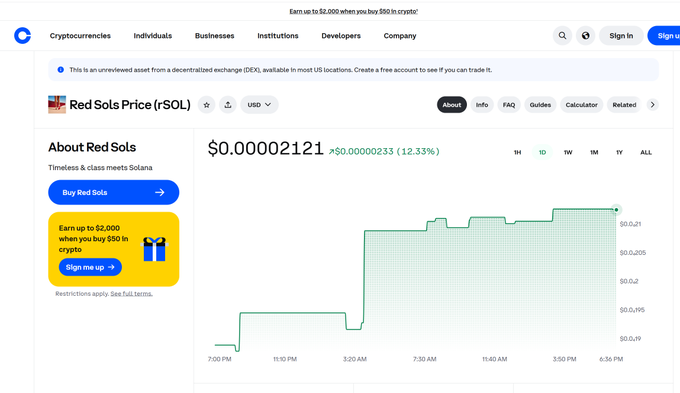Set chart range to 1W
The height and width of the screenshot is (393, 680).
[568, 152]
